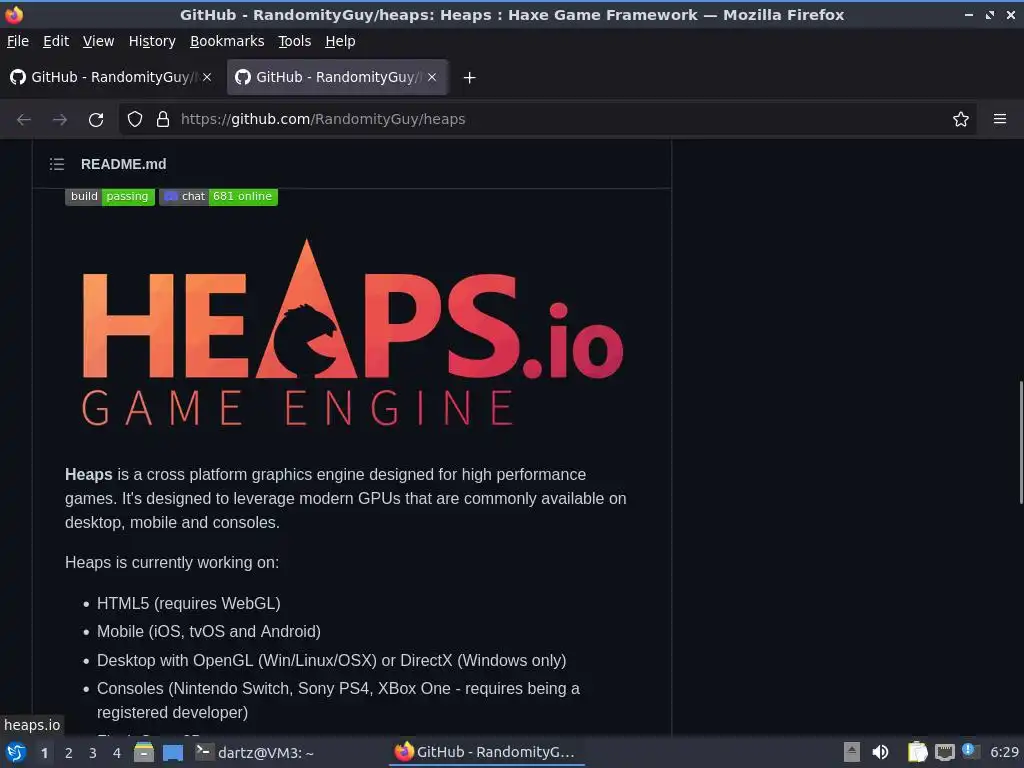The height and width of the screenshot is (768, 1024).
Task: Reload the current page
Action: tap(96, 120)
